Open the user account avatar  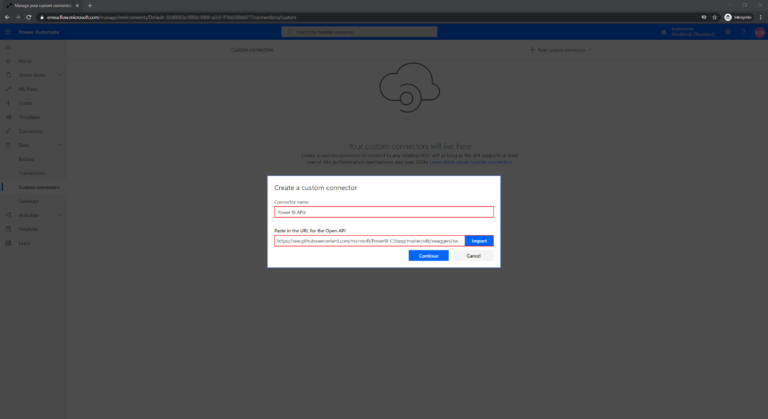(x=758, y=32)
